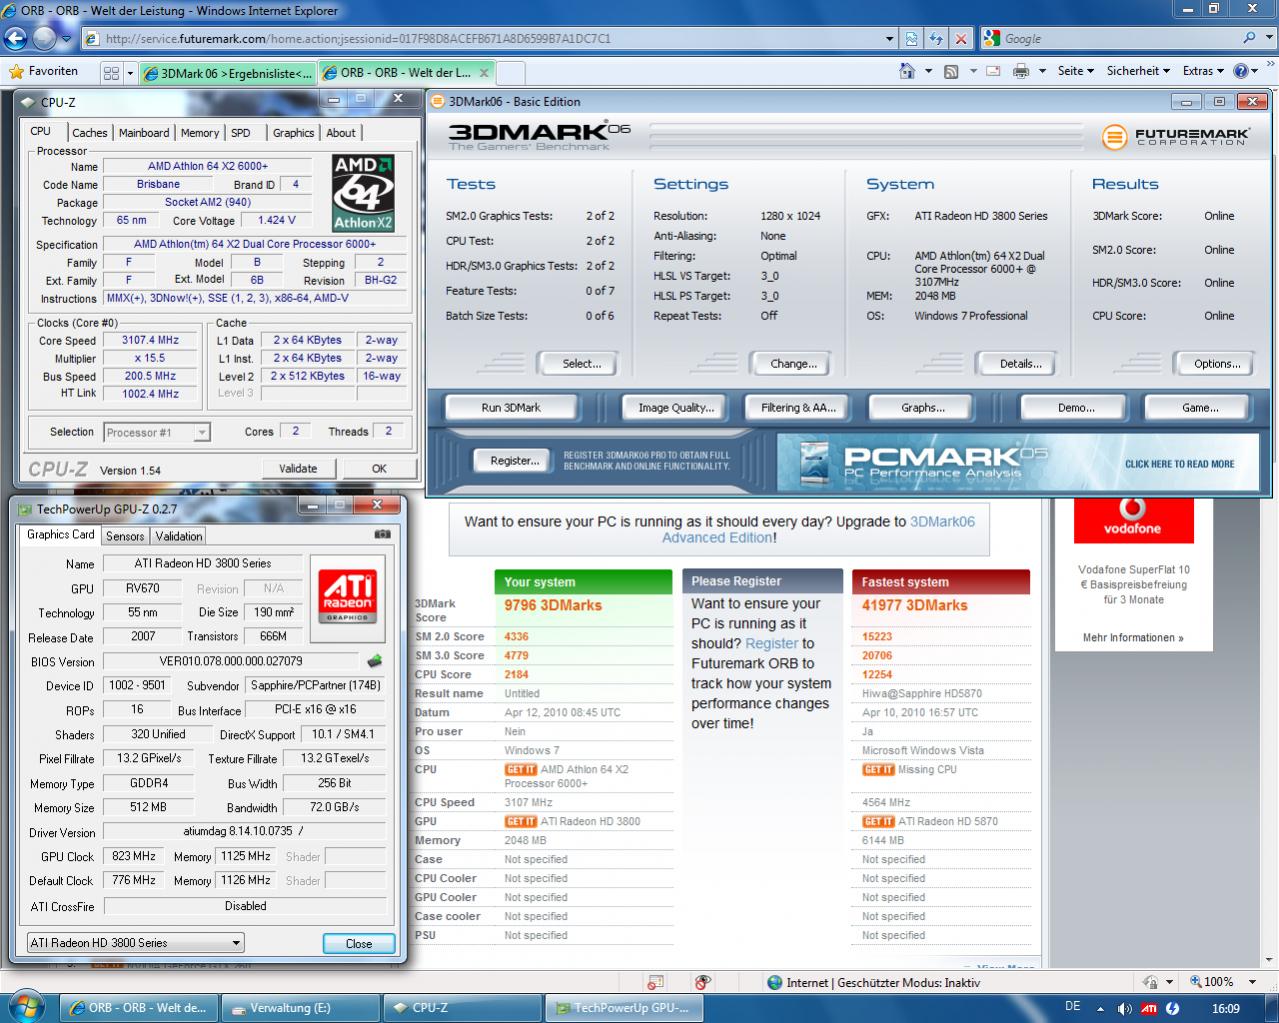Go back with the browser Back arrow
Image resolution: width=1279 pixels, height=1023 pixels.
coord(15,39)
